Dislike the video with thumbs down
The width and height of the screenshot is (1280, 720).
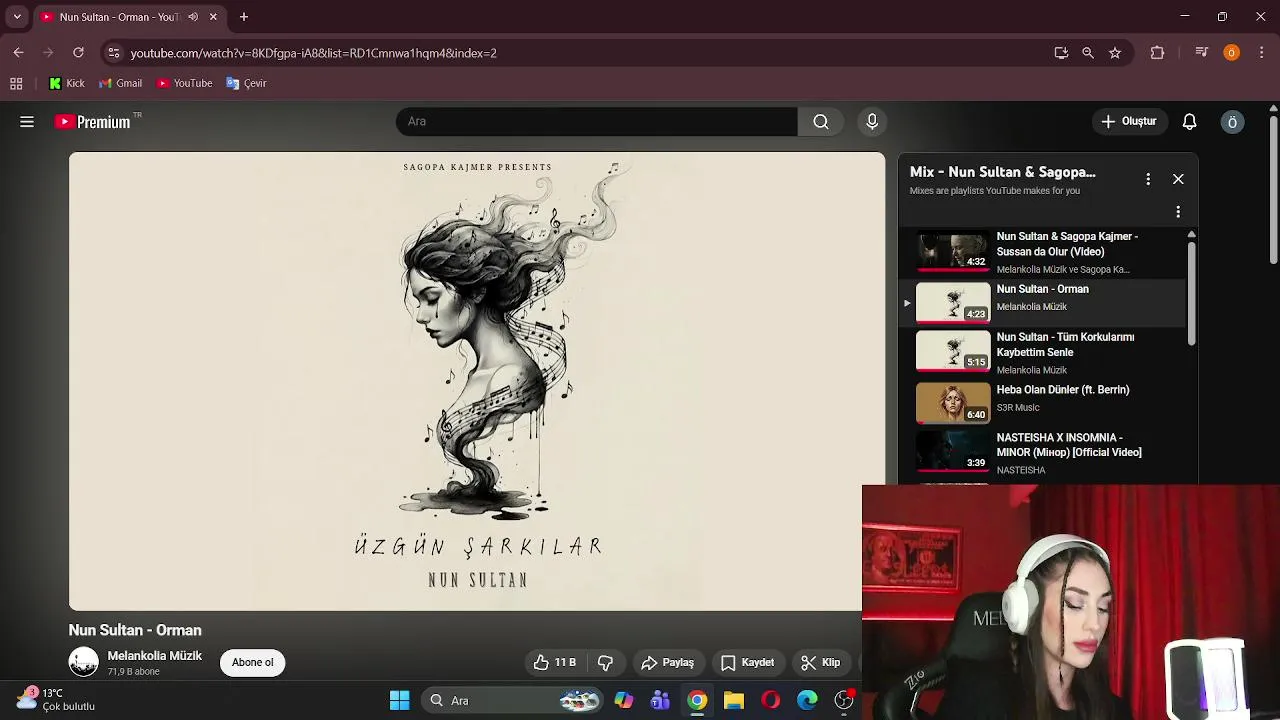pos(605,662)
